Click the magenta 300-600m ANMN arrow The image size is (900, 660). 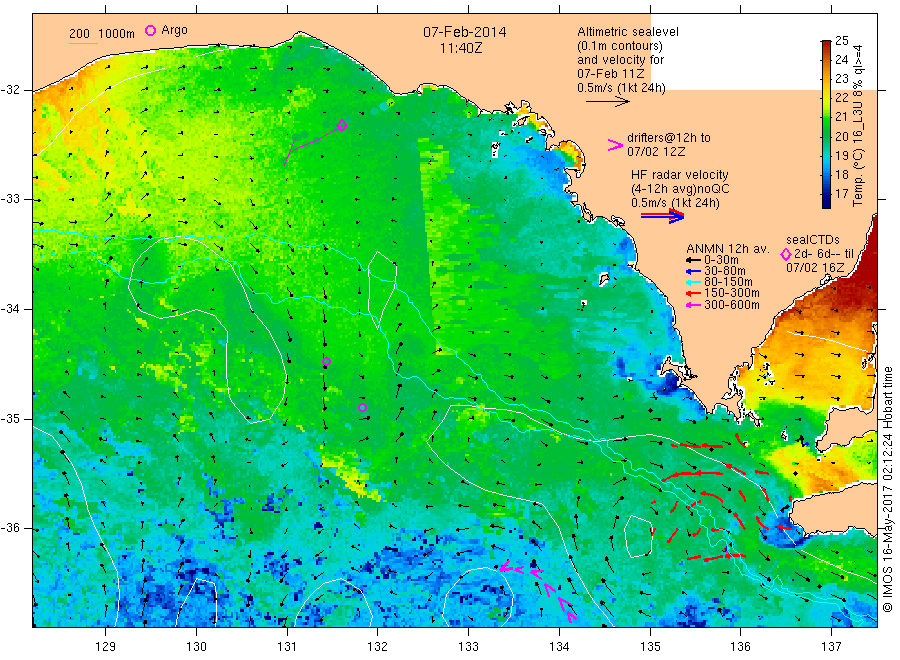click(693, 305)
